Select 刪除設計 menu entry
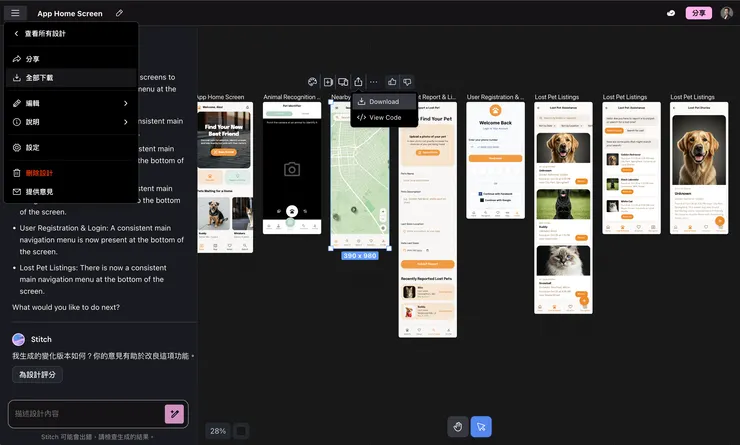The width and height of the screenshot is (740, 445). [x=71, y=173]
